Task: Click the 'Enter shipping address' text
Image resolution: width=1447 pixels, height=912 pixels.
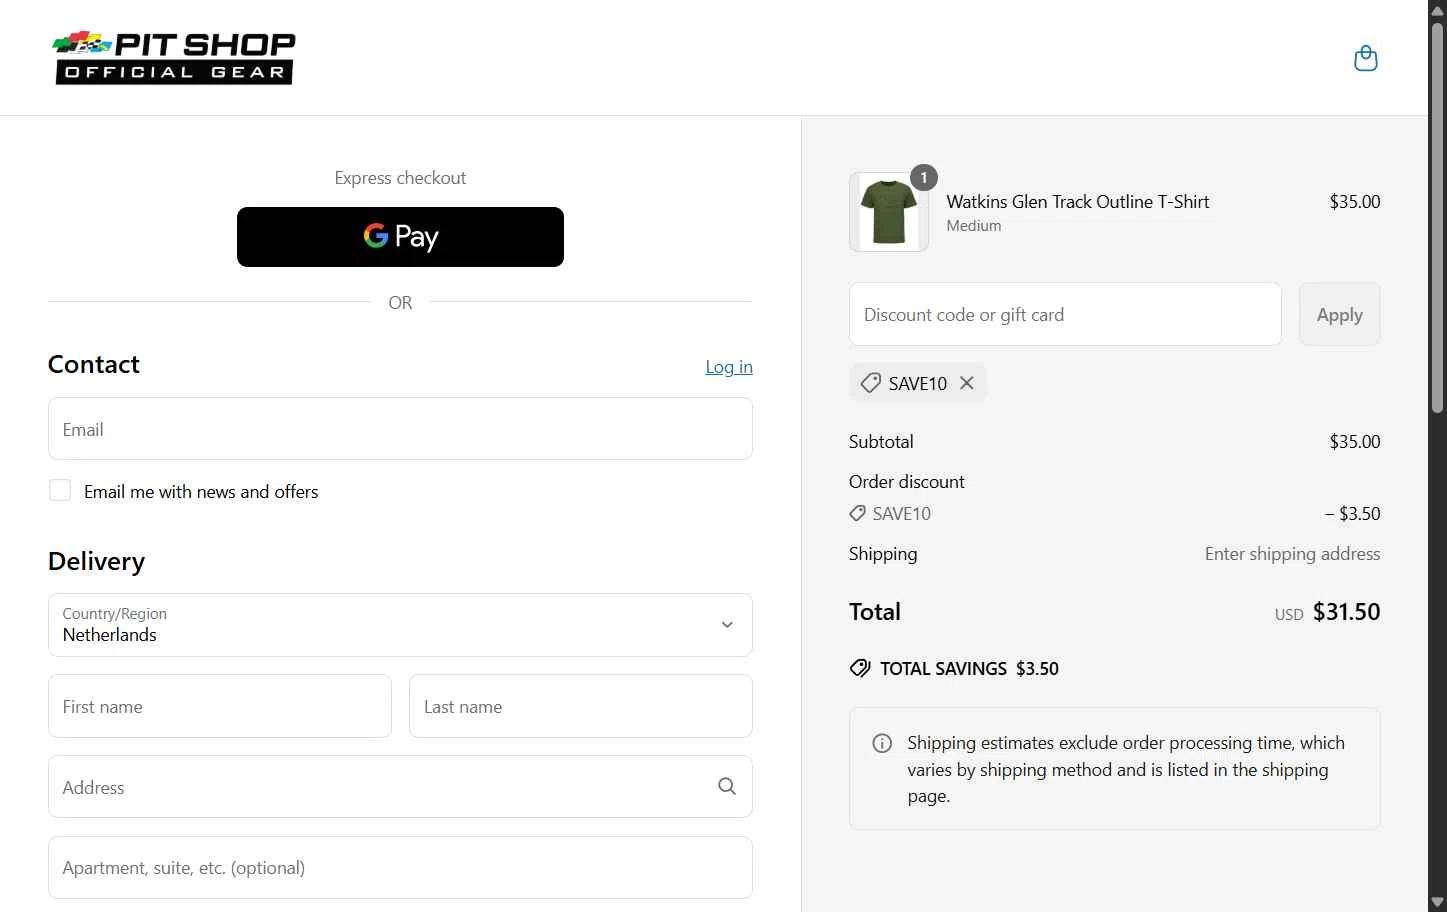Action: tap(1292, 554)
